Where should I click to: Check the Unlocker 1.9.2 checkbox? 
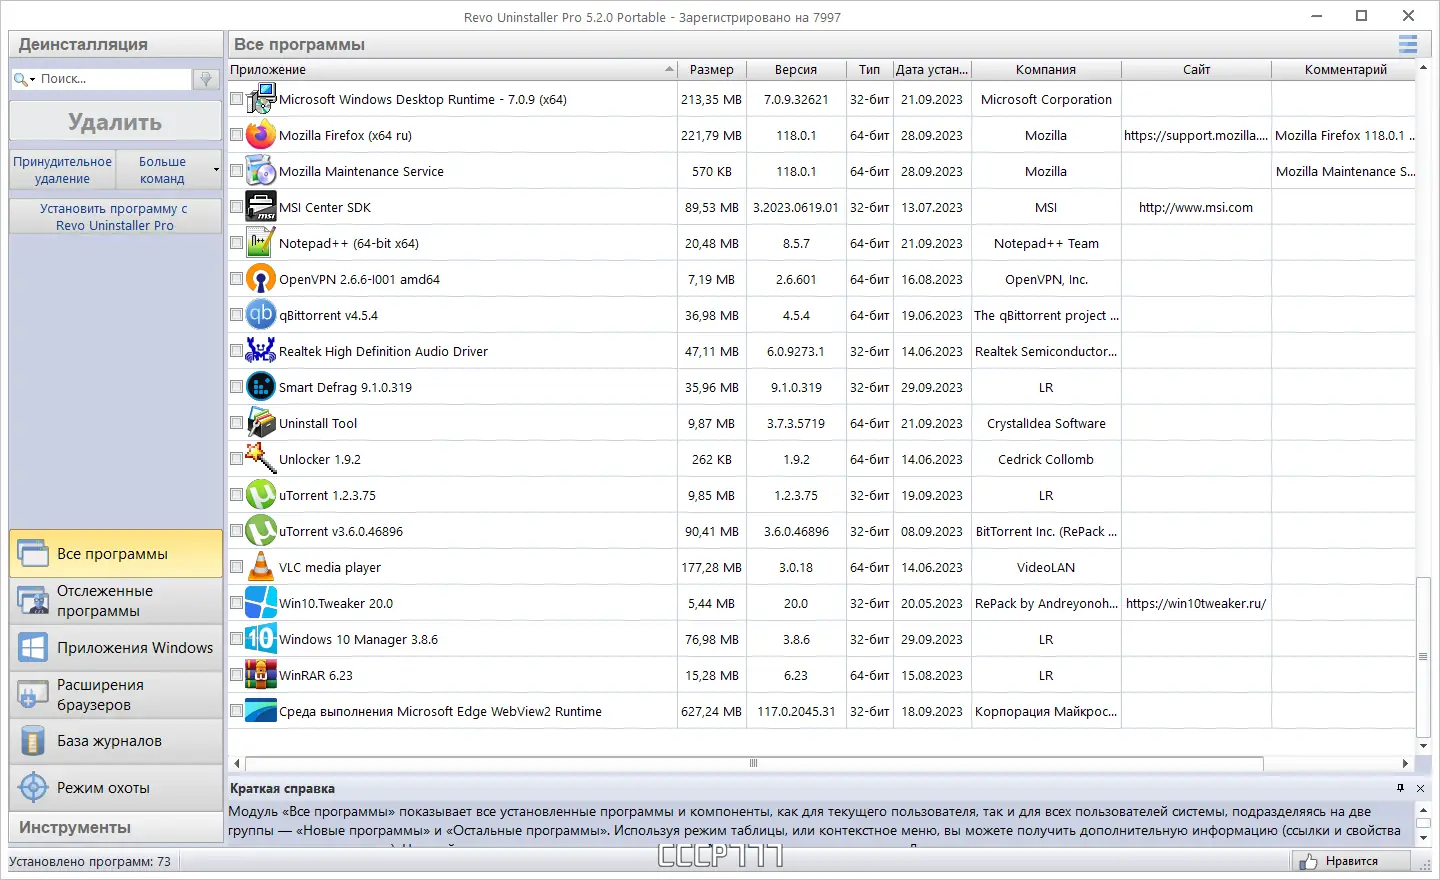(236, 459)
